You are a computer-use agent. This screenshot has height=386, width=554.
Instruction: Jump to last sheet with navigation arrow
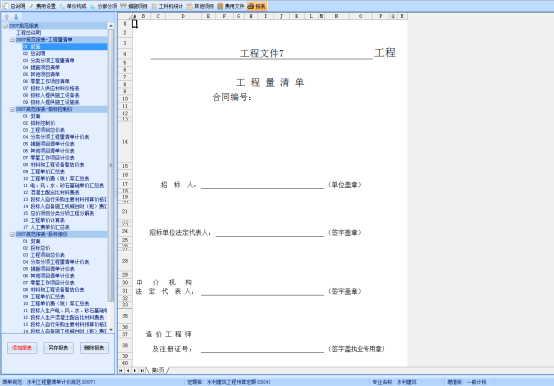point(142,370)
